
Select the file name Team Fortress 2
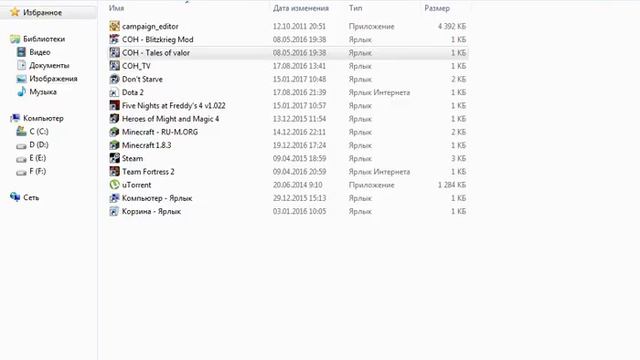[148, 172]
